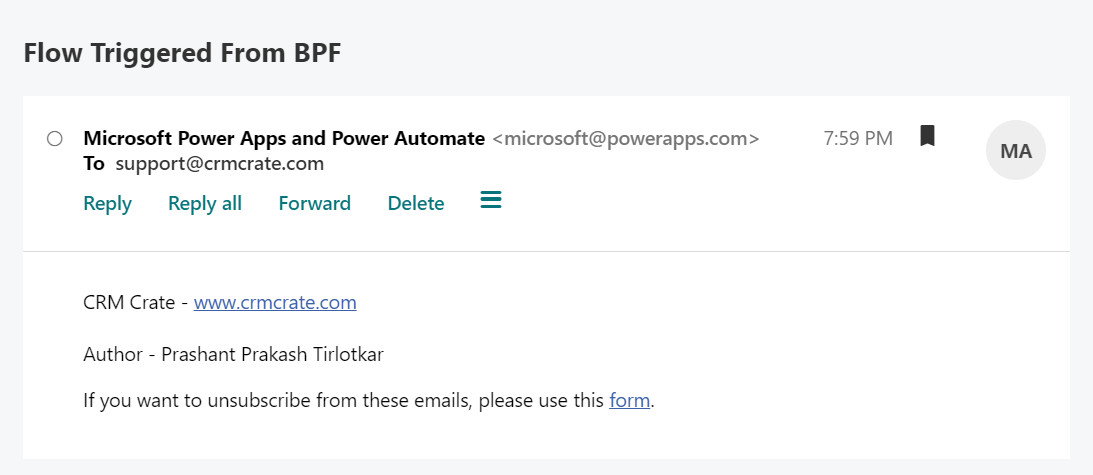Screen dimensions: 1093x475
Task: Click the Author Prashant Prakash Tirlotkar line
Action: click(x=235, y=353)
